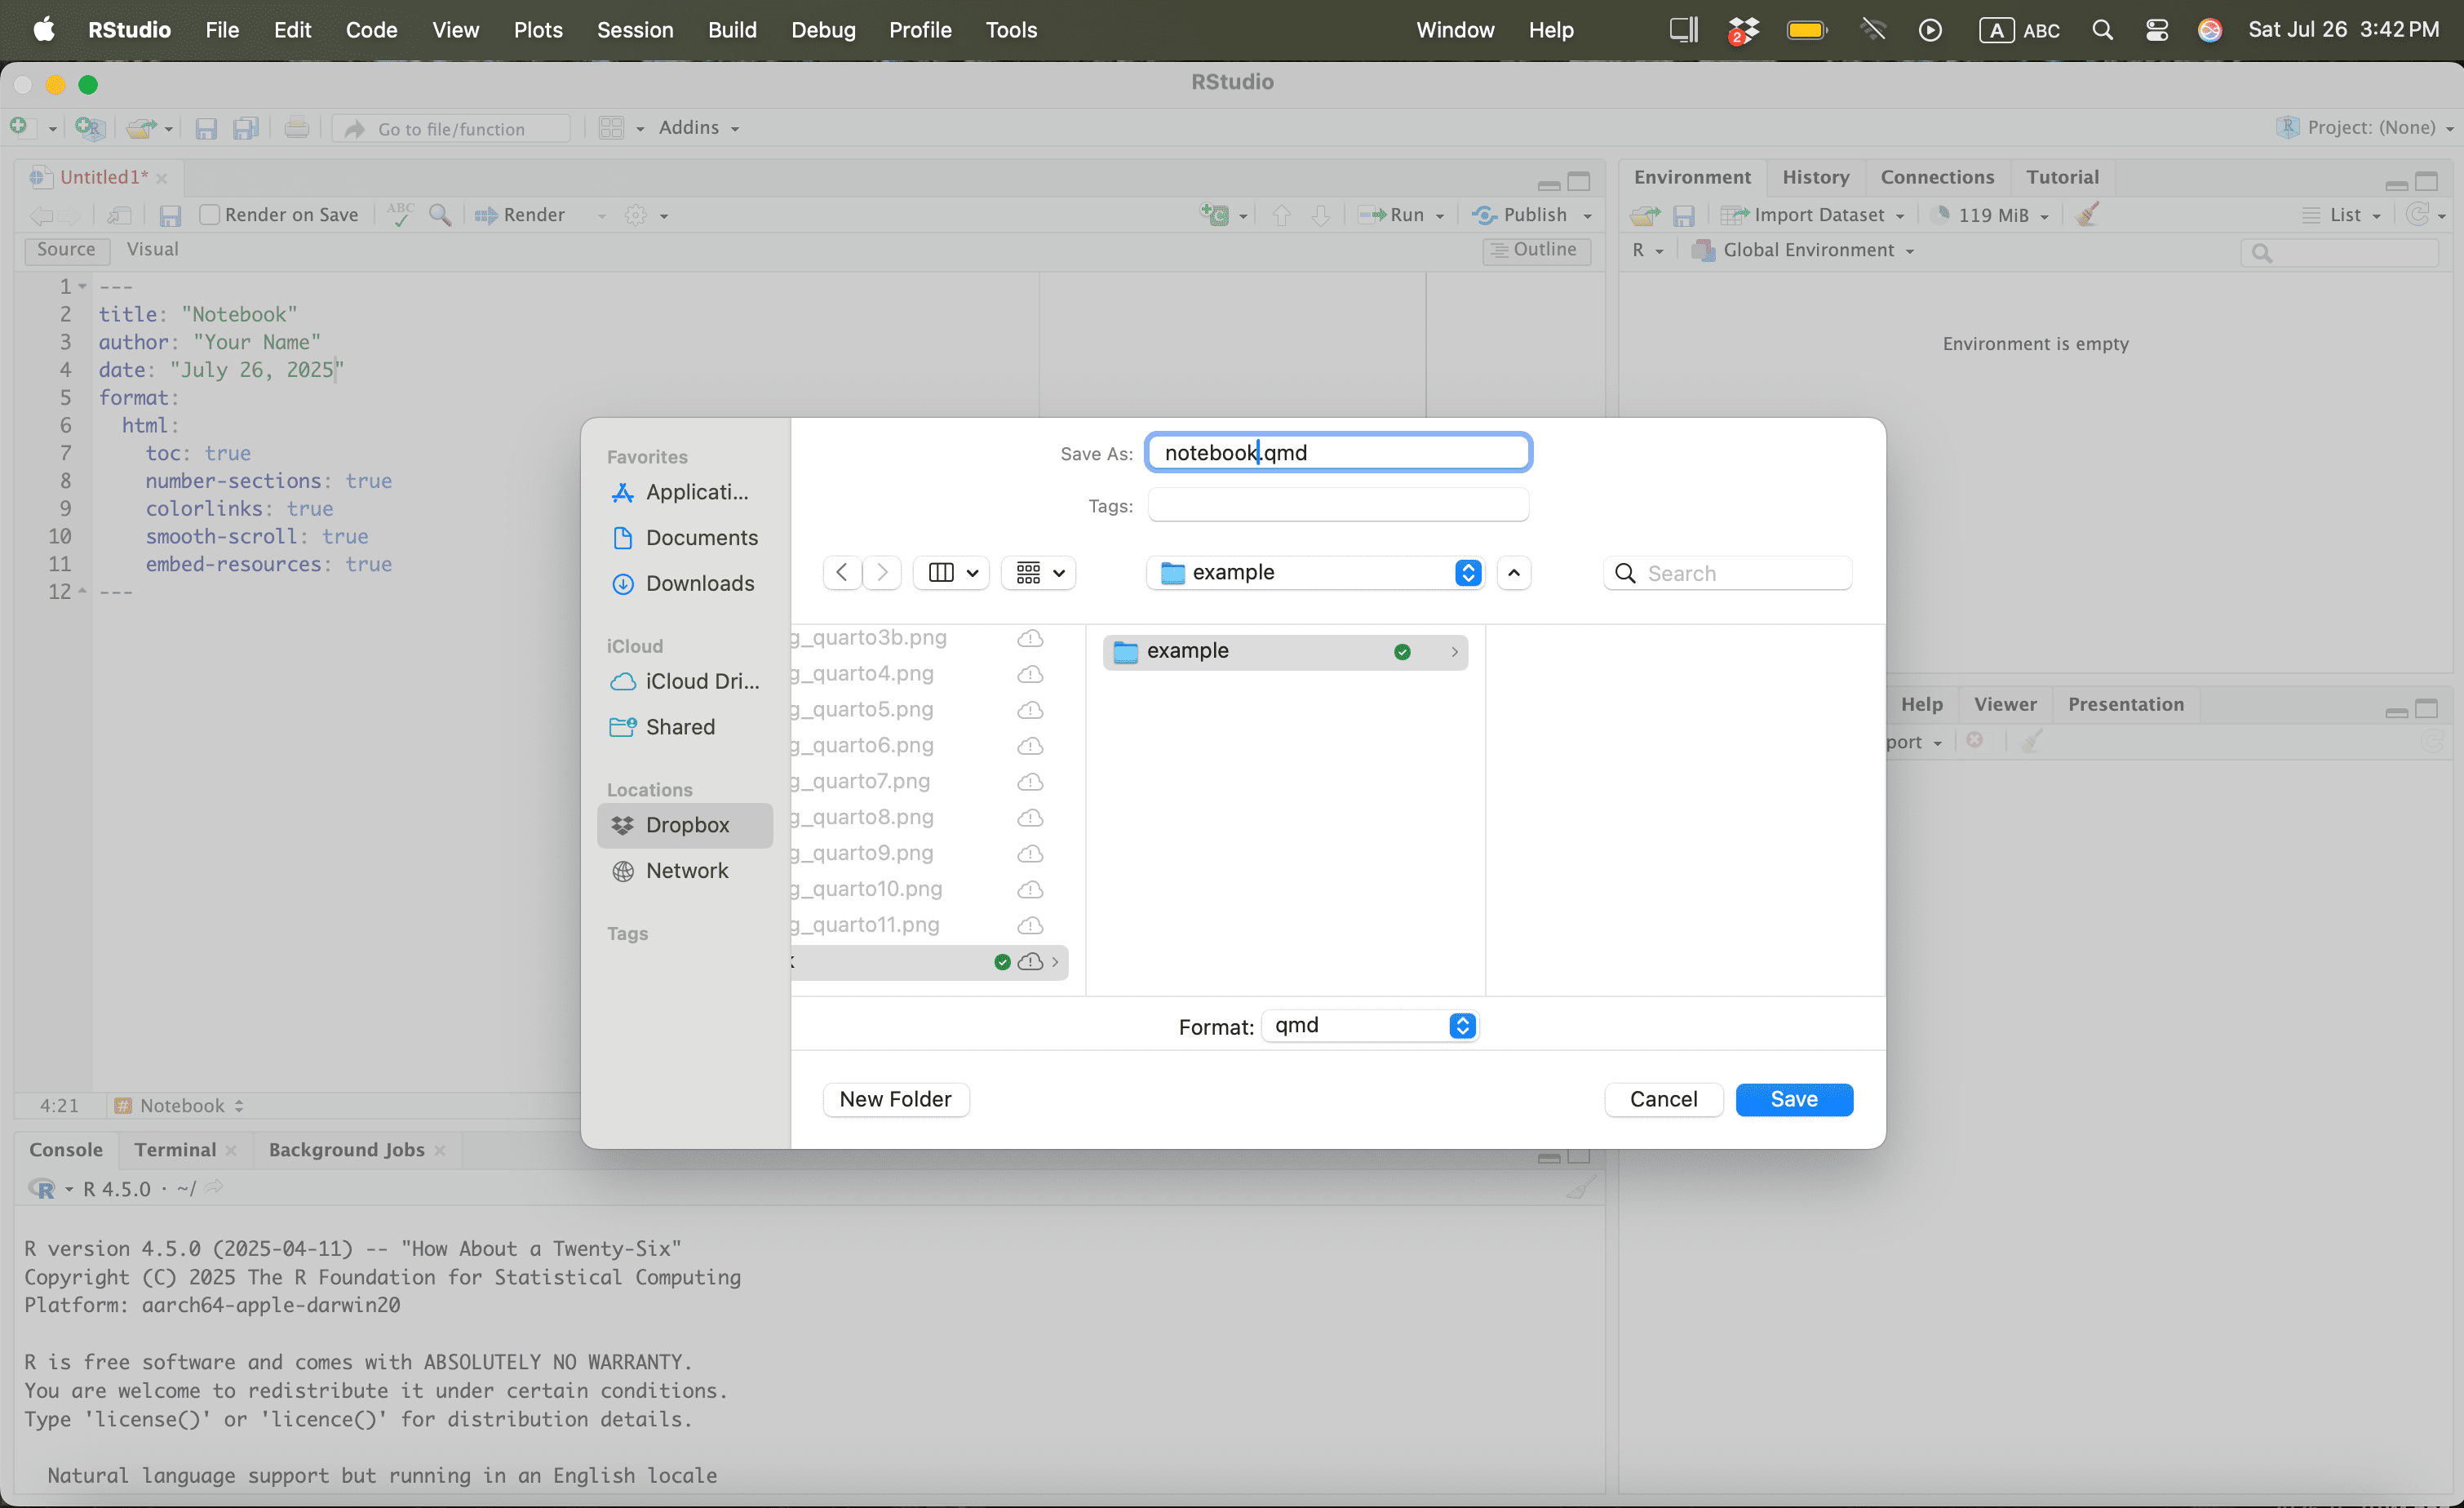Switch editor to Visual mode

pyautogui.click(x=152, y=250)
